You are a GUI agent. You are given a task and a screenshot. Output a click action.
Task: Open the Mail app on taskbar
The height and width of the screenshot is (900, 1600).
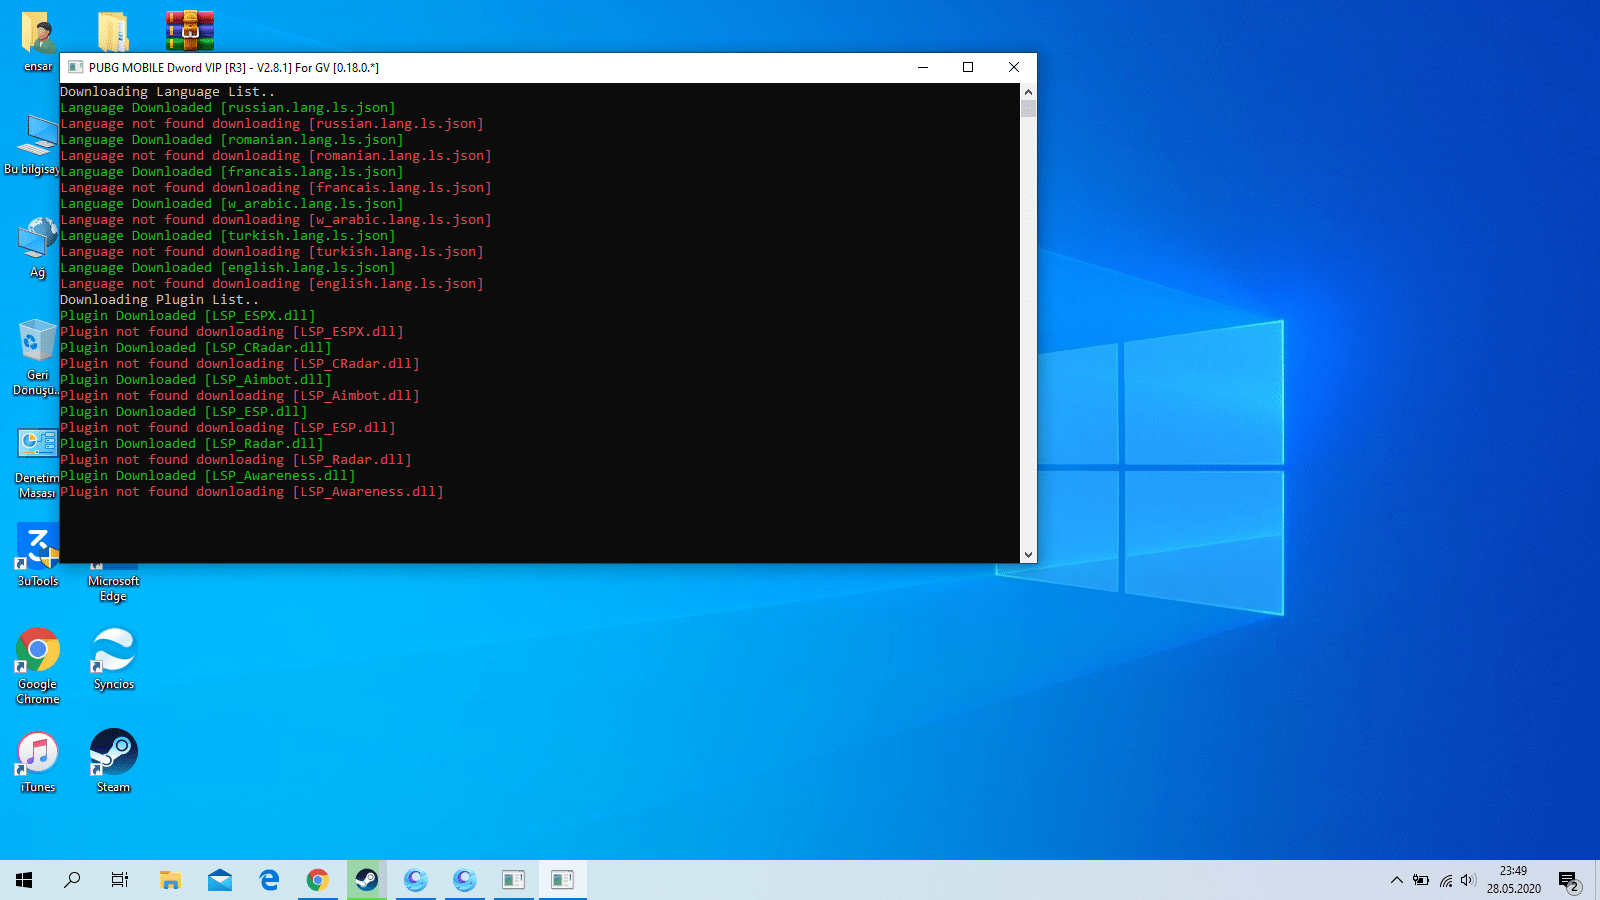[220, 880]
